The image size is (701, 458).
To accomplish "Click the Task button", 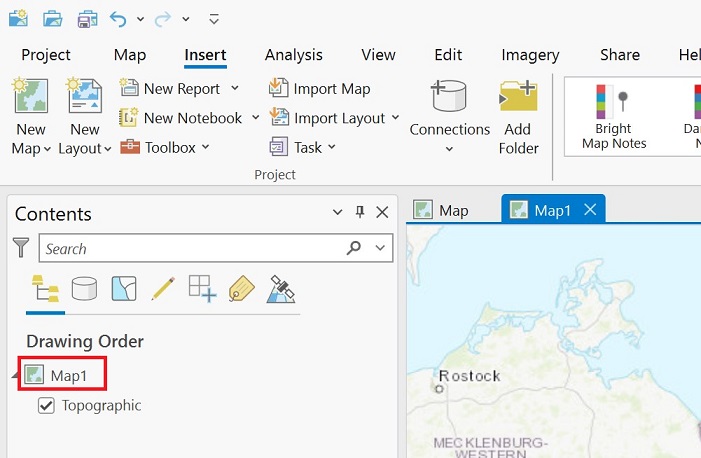I will pyautogui.click(x=296, y=147).
